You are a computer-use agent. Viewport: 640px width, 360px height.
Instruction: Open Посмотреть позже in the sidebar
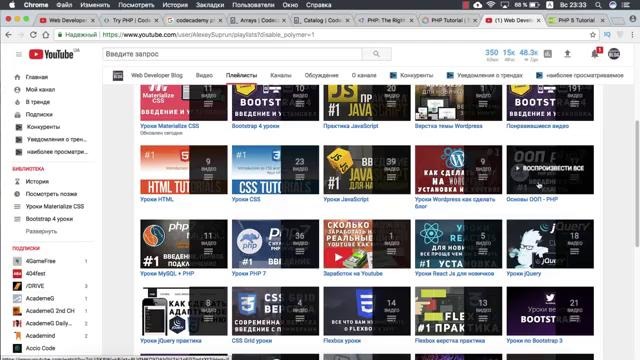click(51, 194)
